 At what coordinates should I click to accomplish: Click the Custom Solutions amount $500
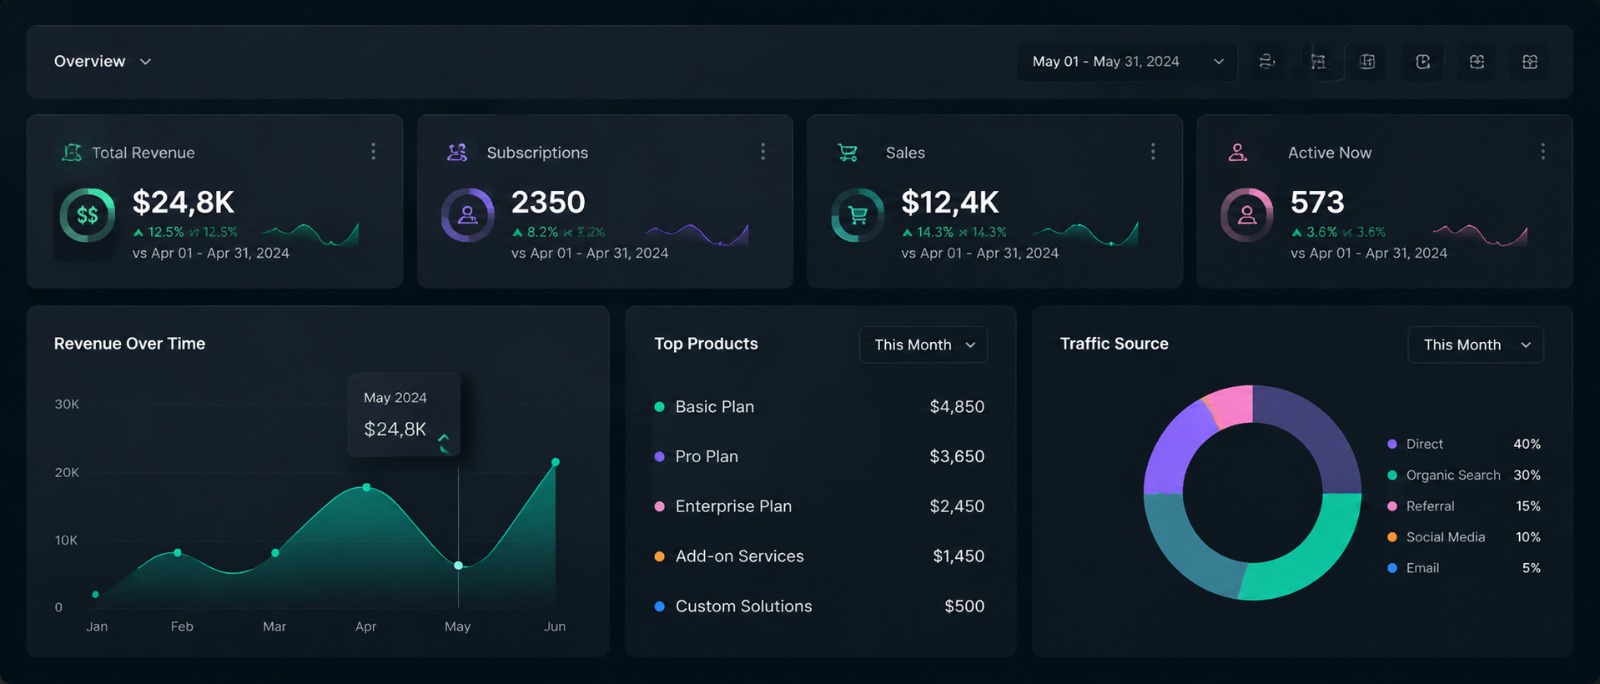[965, 607]
